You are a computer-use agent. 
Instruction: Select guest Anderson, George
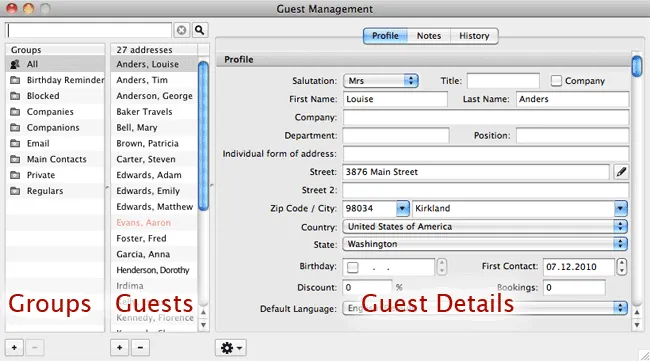coord(154,96)
